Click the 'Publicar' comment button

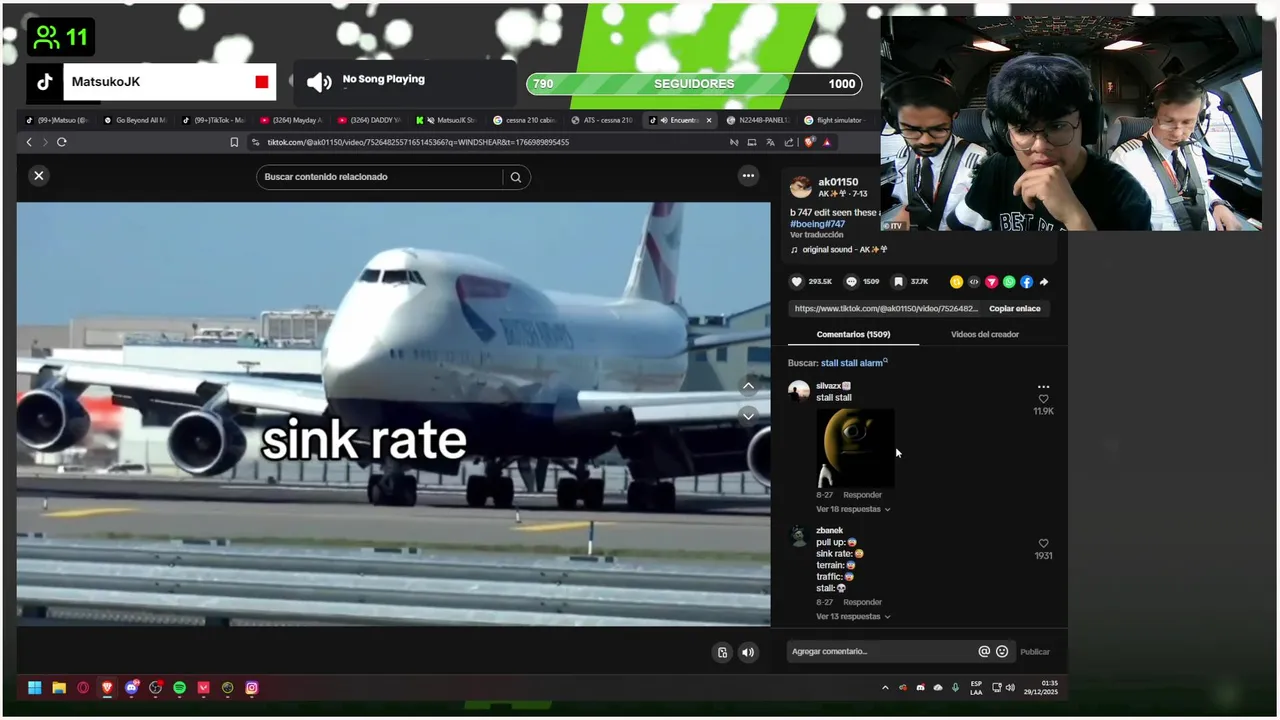(1035, 652)
